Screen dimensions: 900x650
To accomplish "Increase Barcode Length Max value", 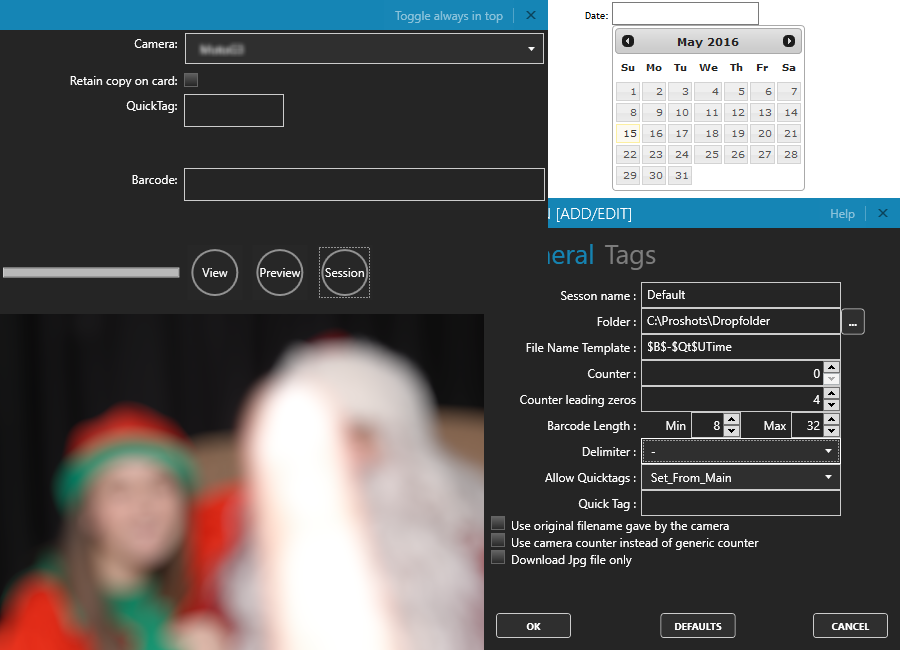I will (x=831, y=420).
